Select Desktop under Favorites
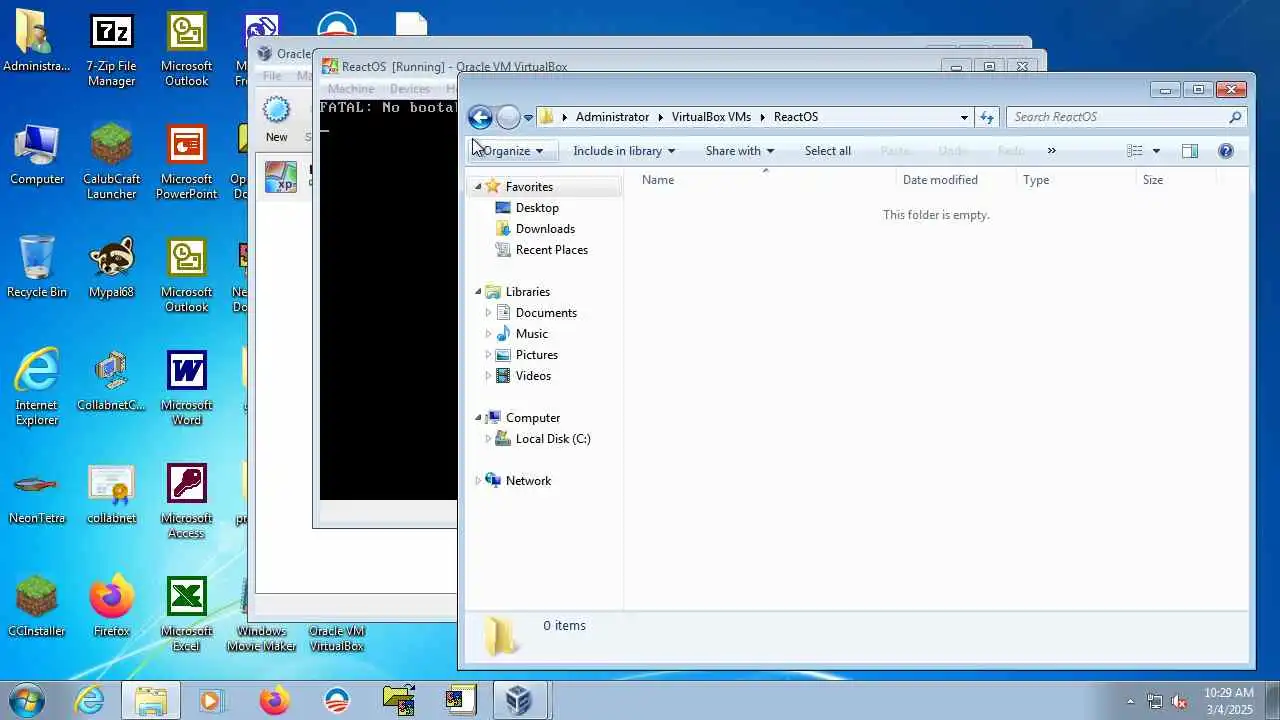Image resolution: width=1280 pixels, height=720 pixels. point(537,208)
